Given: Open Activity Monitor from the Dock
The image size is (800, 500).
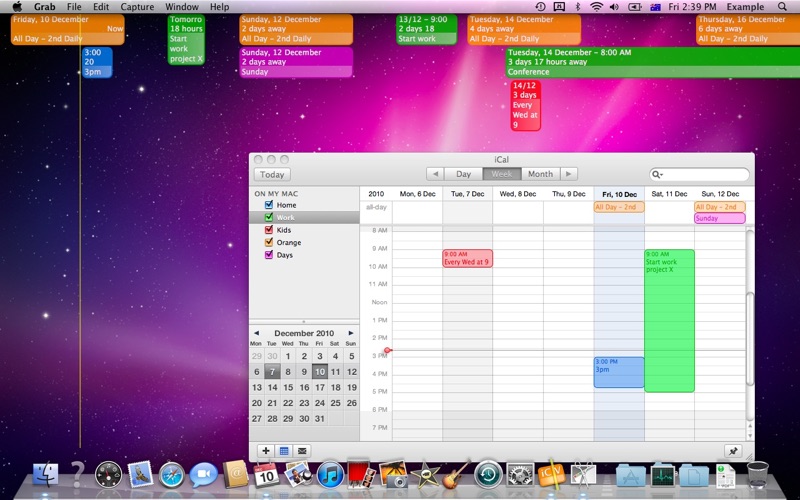Looking at the screenshot, I should (662, 476).
